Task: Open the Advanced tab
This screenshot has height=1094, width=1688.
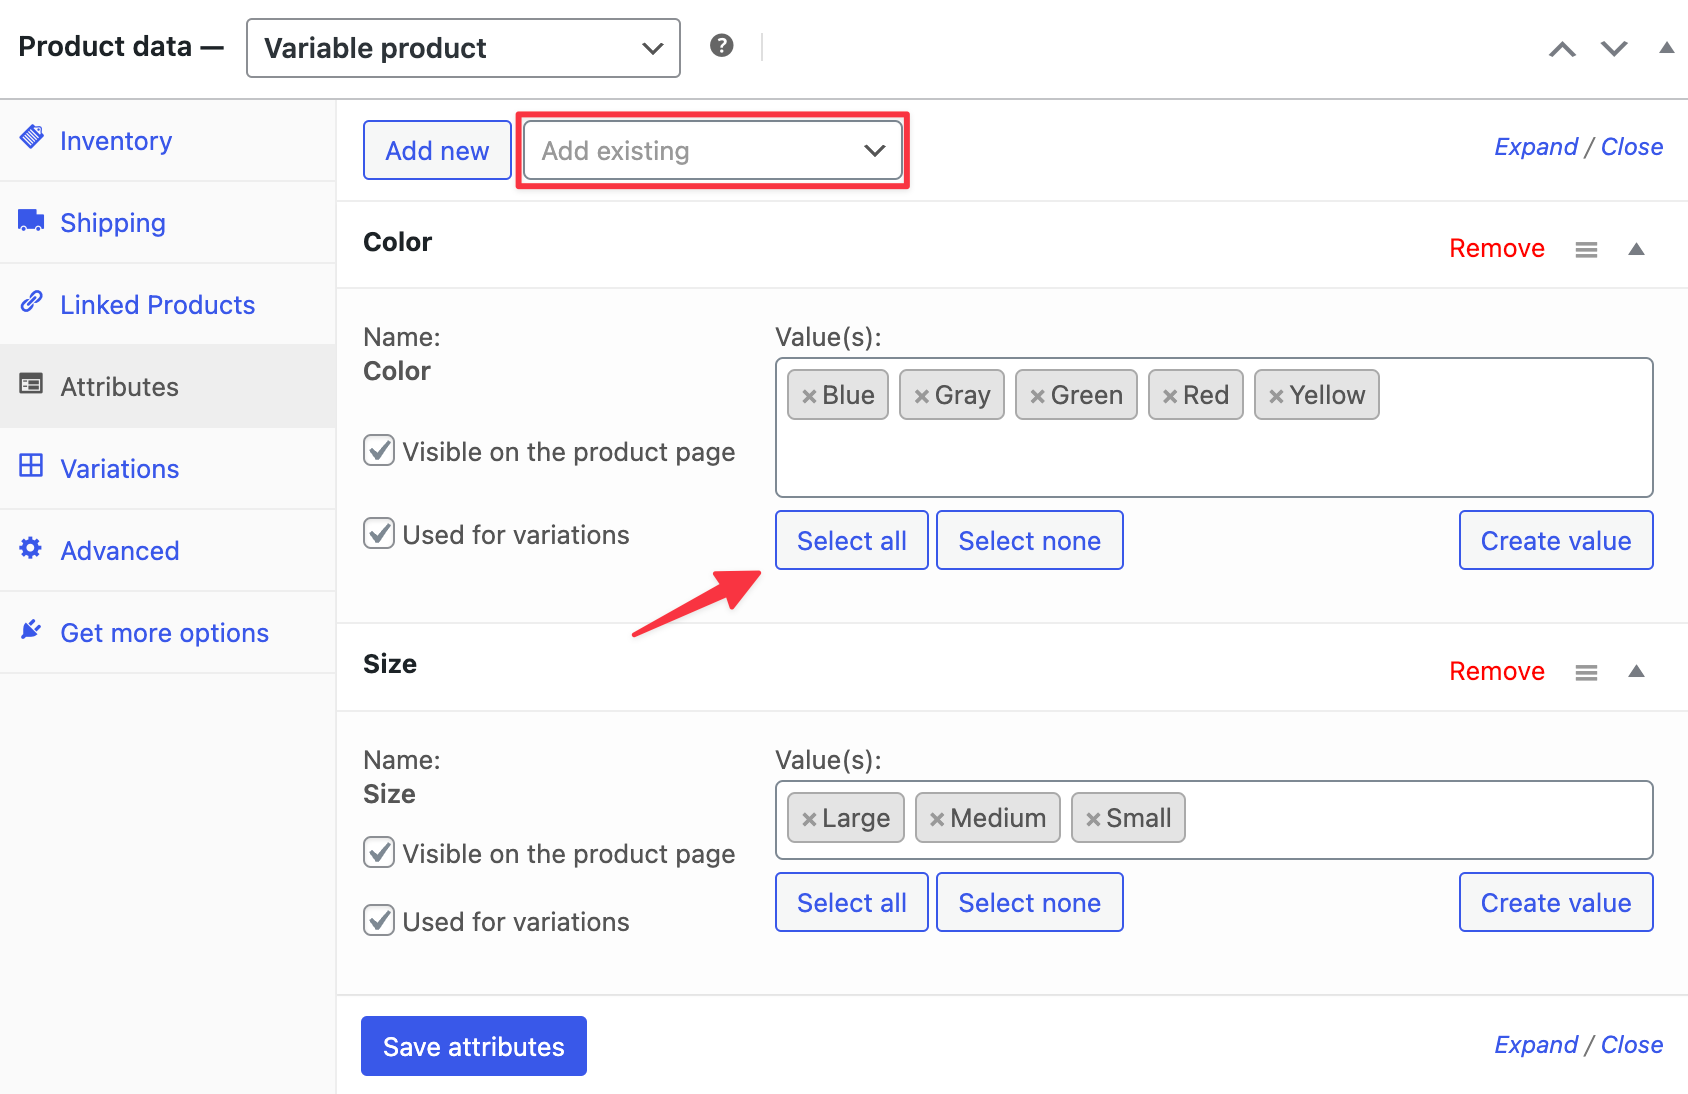Action: (119, 550)
